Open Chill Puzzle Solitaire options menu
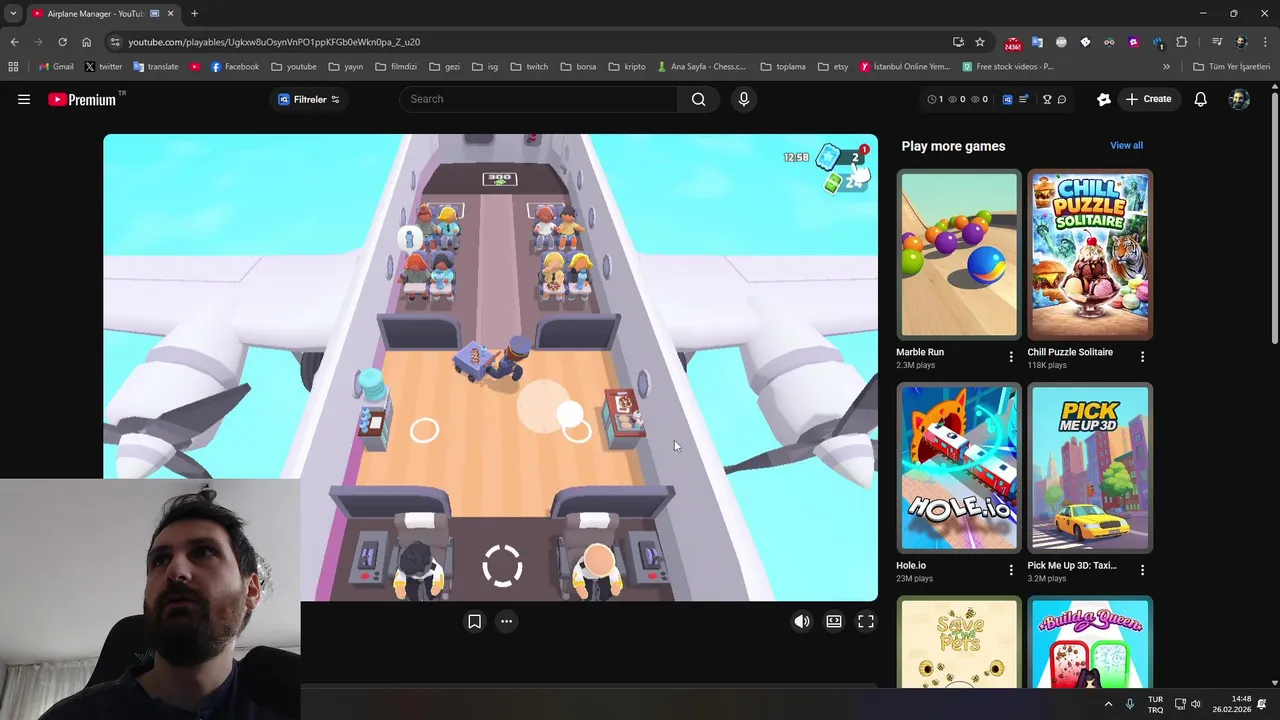1280x720 pixels. pyautogui.click(x=1142, y=357)
